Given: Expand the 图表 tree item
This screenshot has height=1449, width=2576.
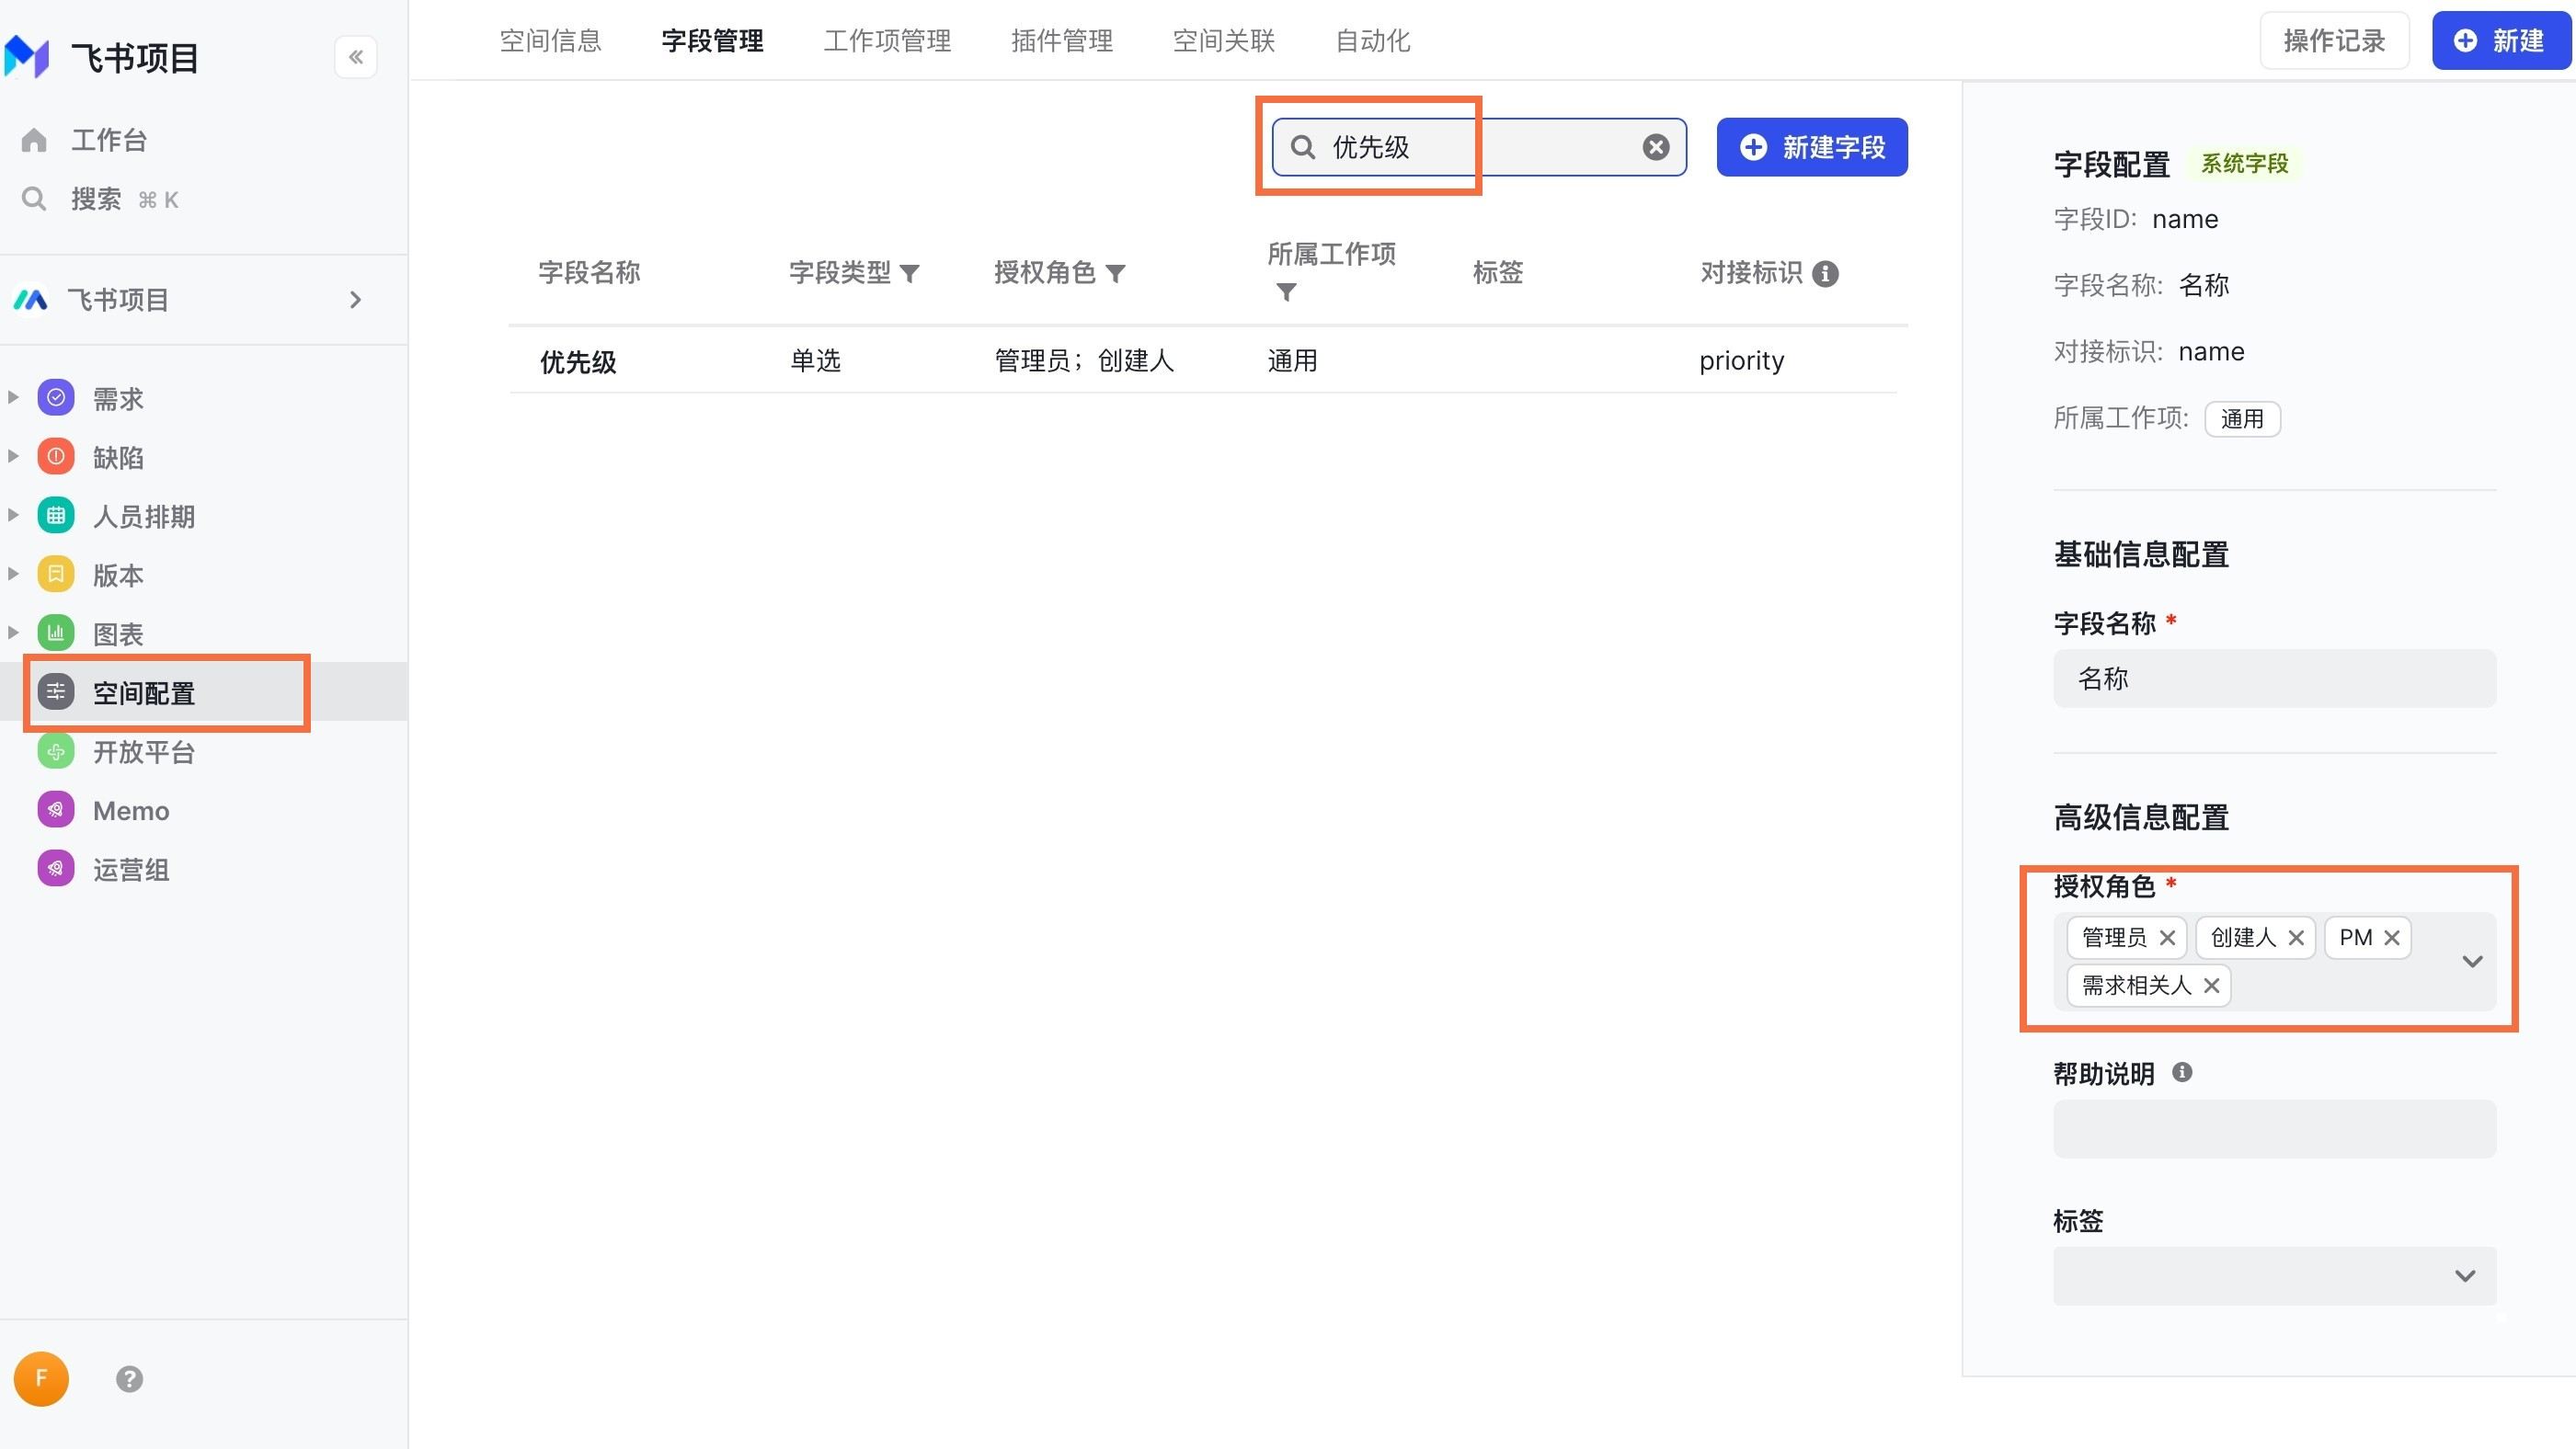Looking at the screenshot, I should (x=13, y=632).
